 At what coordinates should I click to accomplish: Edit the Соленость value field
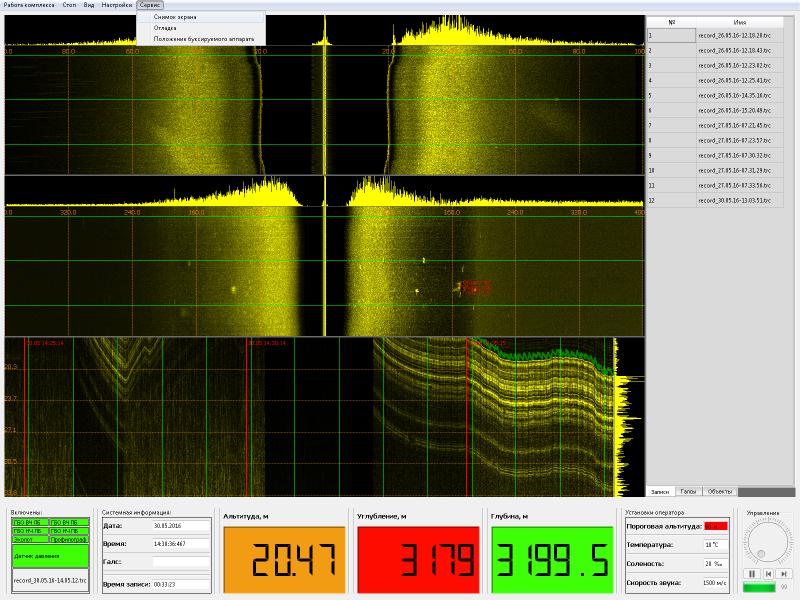coord(716,564)
